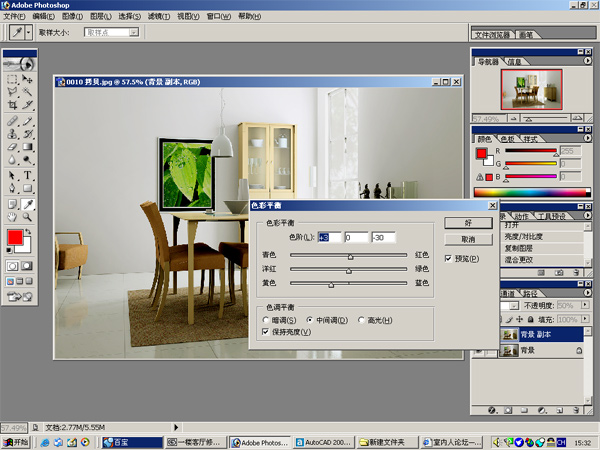
Task: Choose standard screen mode
Action: (x=10, y=281)
